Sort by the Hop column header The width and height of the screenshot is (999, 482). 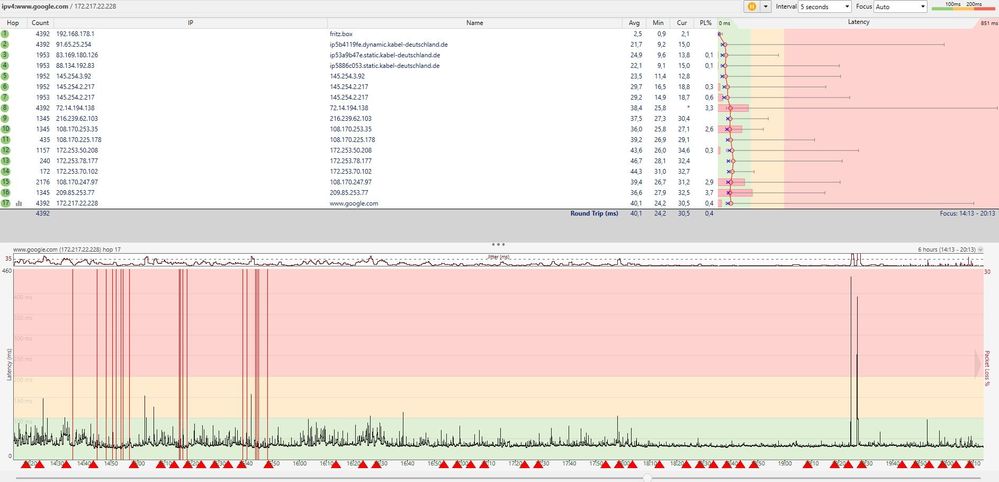coord(13,22)
